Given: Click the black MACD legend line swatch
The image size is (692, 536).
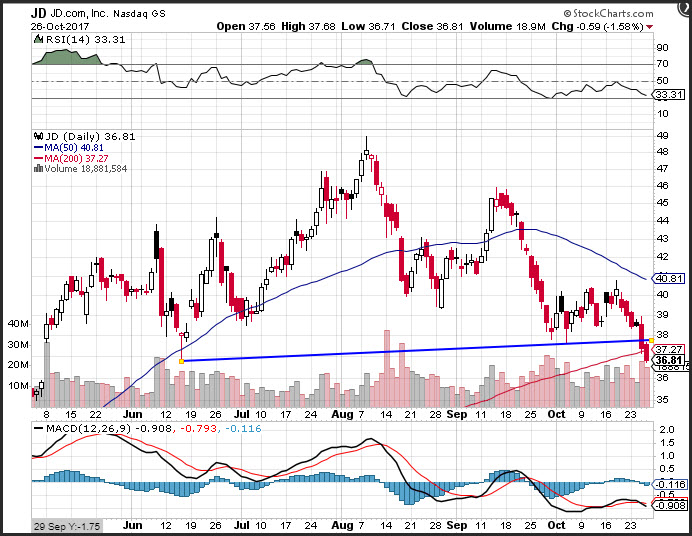Looking at the screenshot, I should pyautogui.click(x=39, y=428).
